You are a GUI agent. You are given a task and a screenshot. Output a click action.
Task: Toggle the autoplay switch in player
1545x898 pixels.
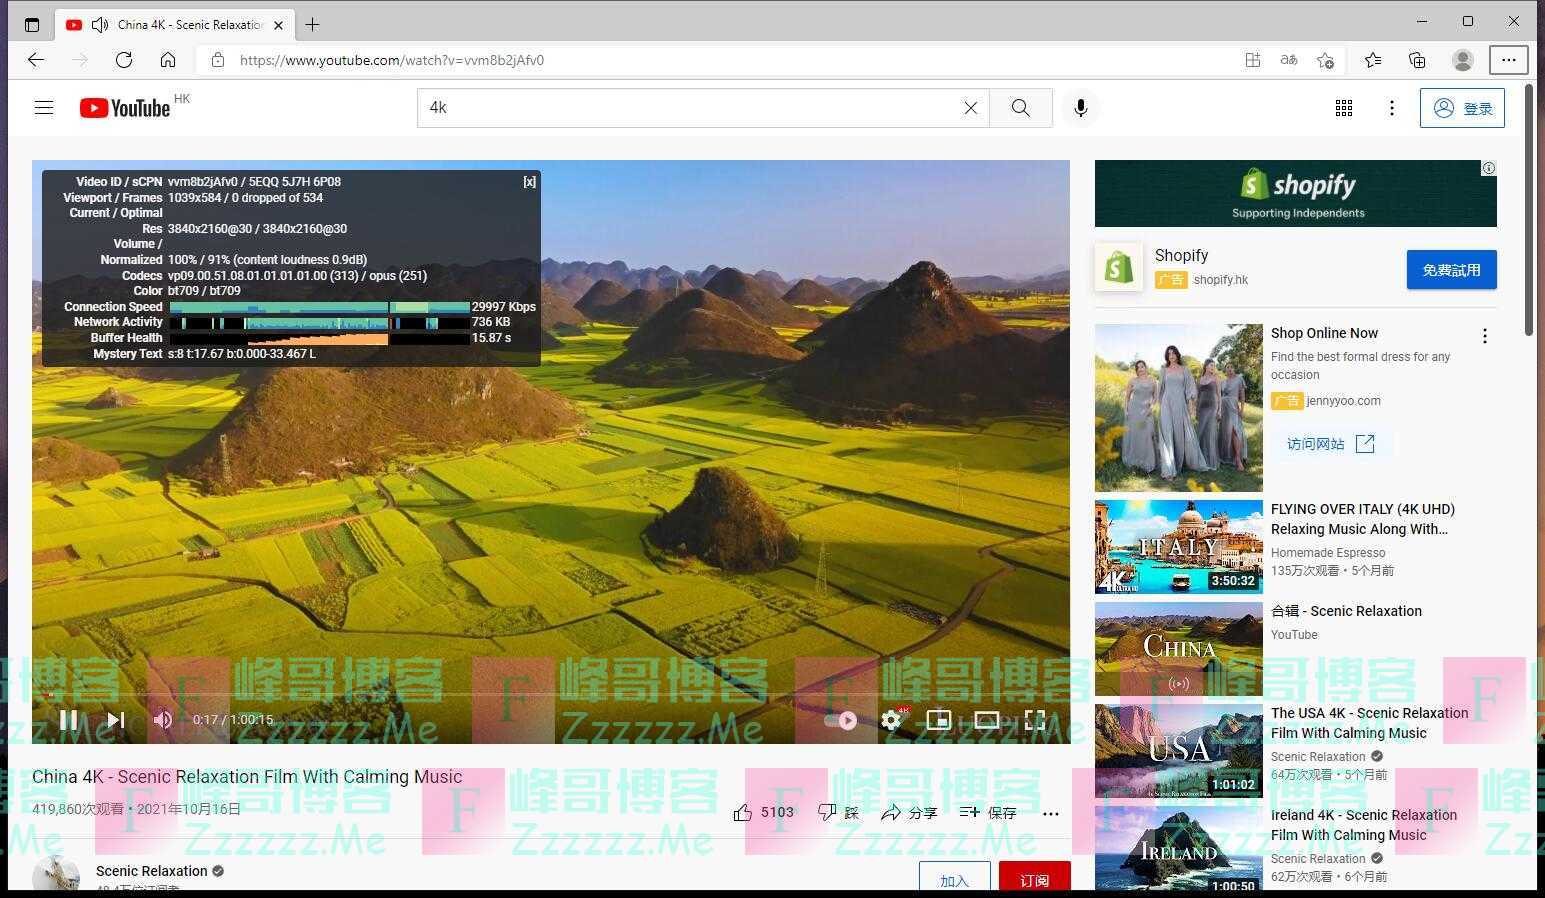(840, 720)
